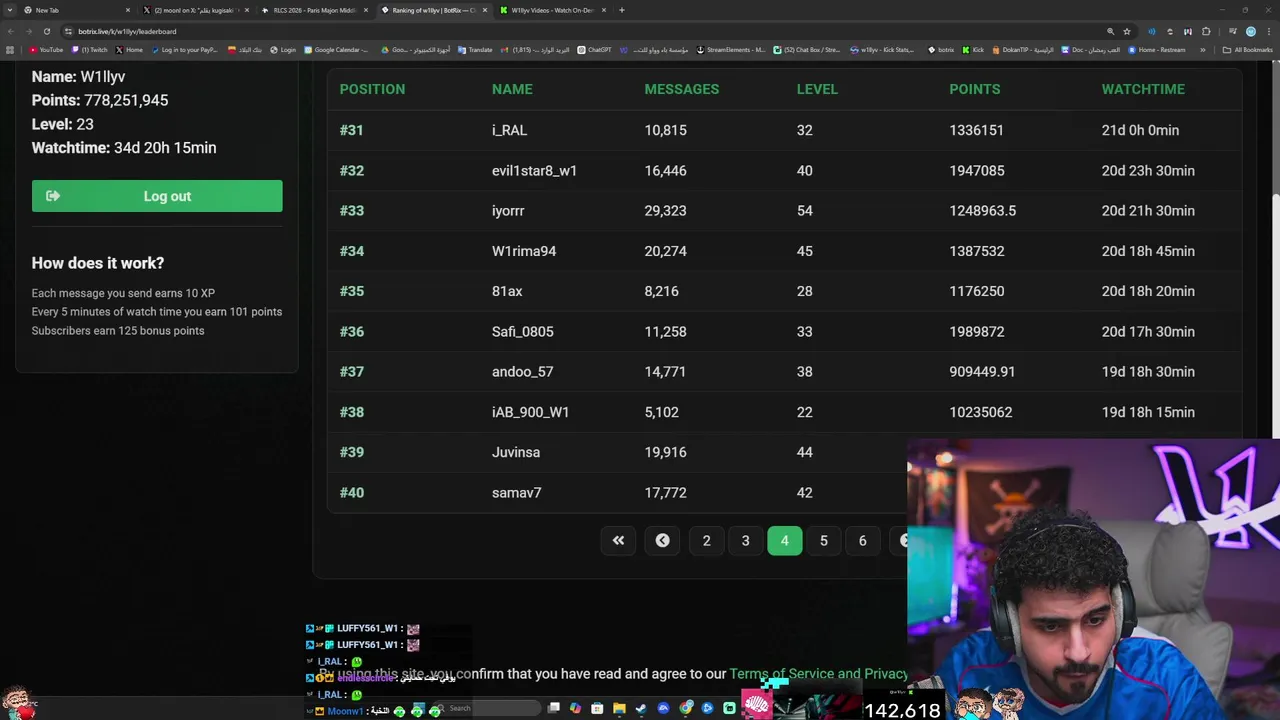Bookmark this page with the star icon

1127,31
